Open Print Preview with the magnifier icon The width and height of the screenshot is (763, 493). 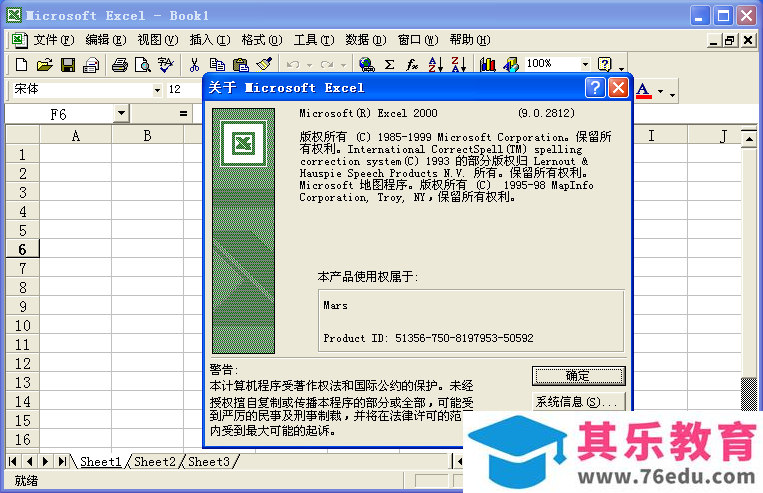click(143, 64)
